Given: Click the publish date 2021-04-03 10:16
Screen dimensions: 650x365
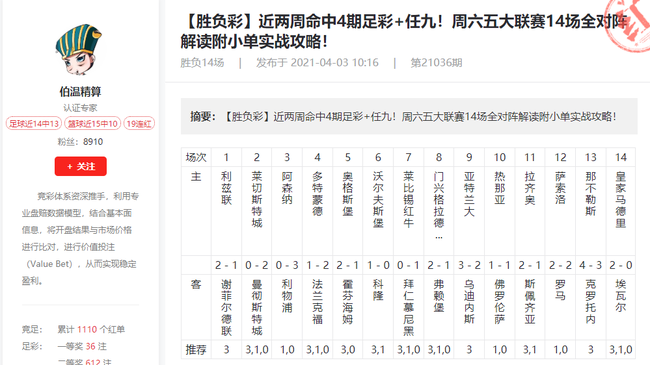Looking at the screenshot, I should click(334, 63).
